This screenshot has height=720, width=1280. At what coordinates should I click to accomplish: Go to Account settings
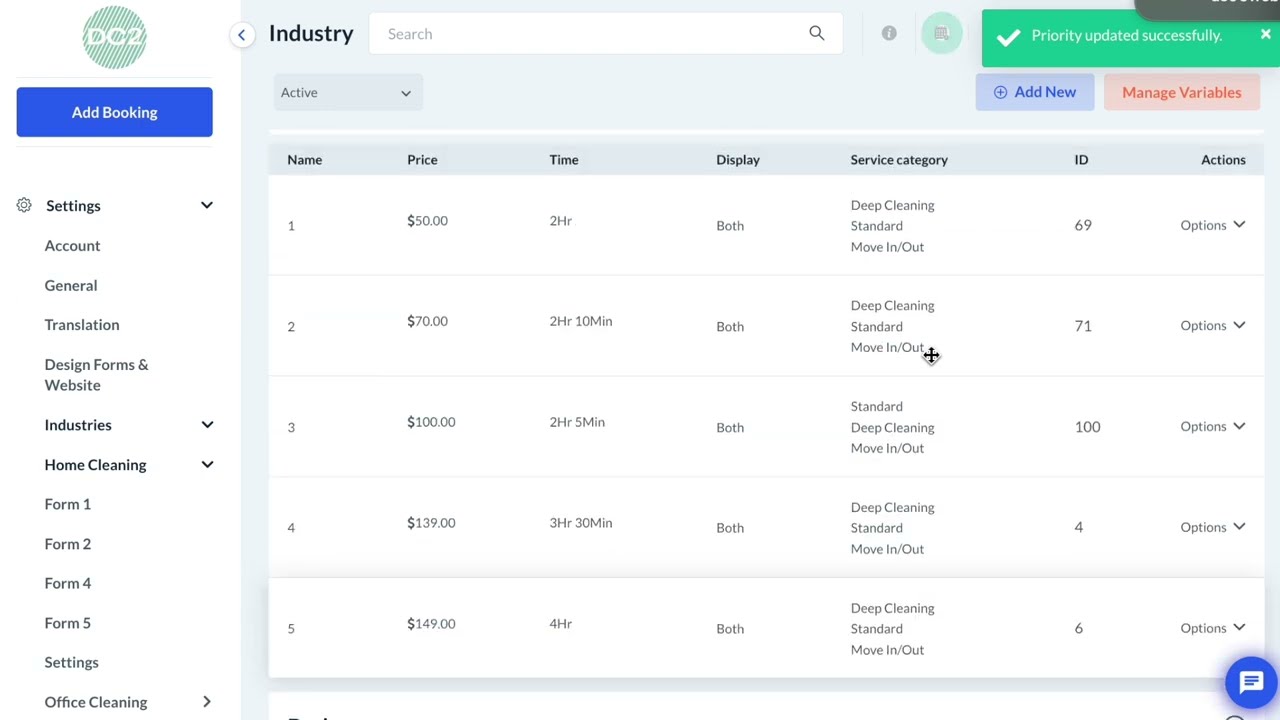72,246
